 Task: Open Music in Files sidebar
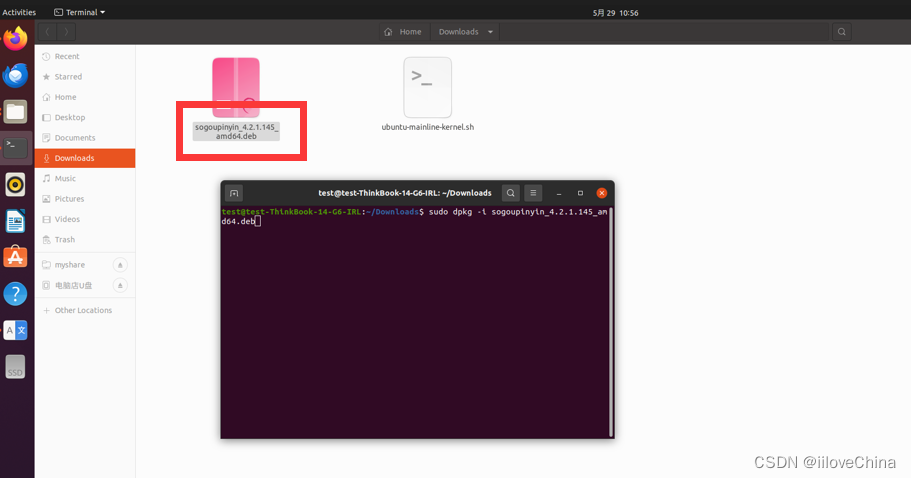[85, 178]
